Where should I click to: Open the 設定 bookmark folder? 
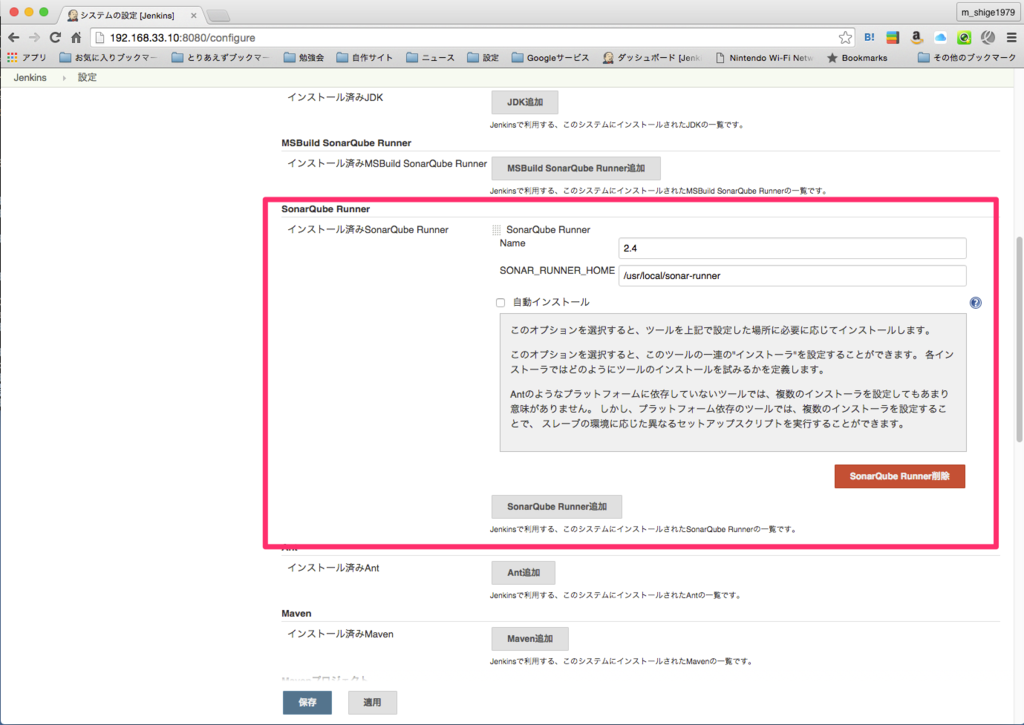[483, 57]
